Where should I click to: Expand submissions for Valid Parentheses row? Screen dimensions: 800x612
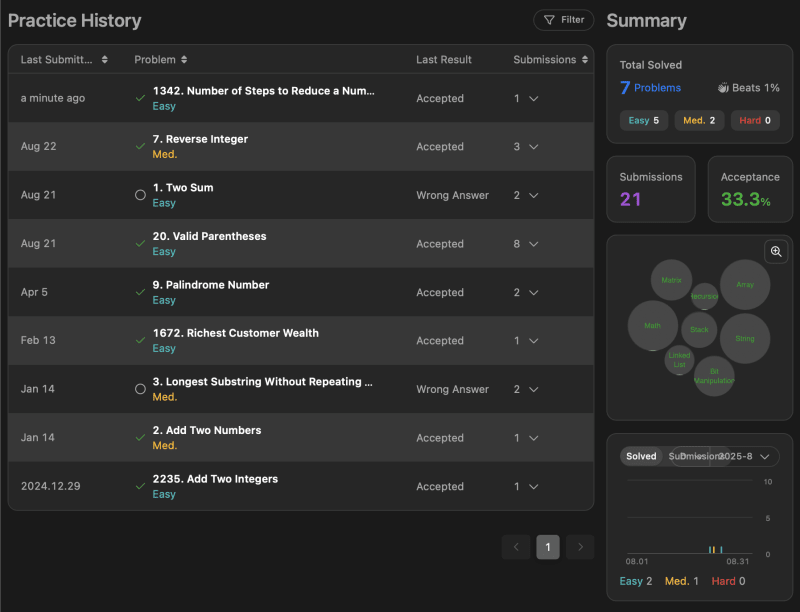click(534, 244)
